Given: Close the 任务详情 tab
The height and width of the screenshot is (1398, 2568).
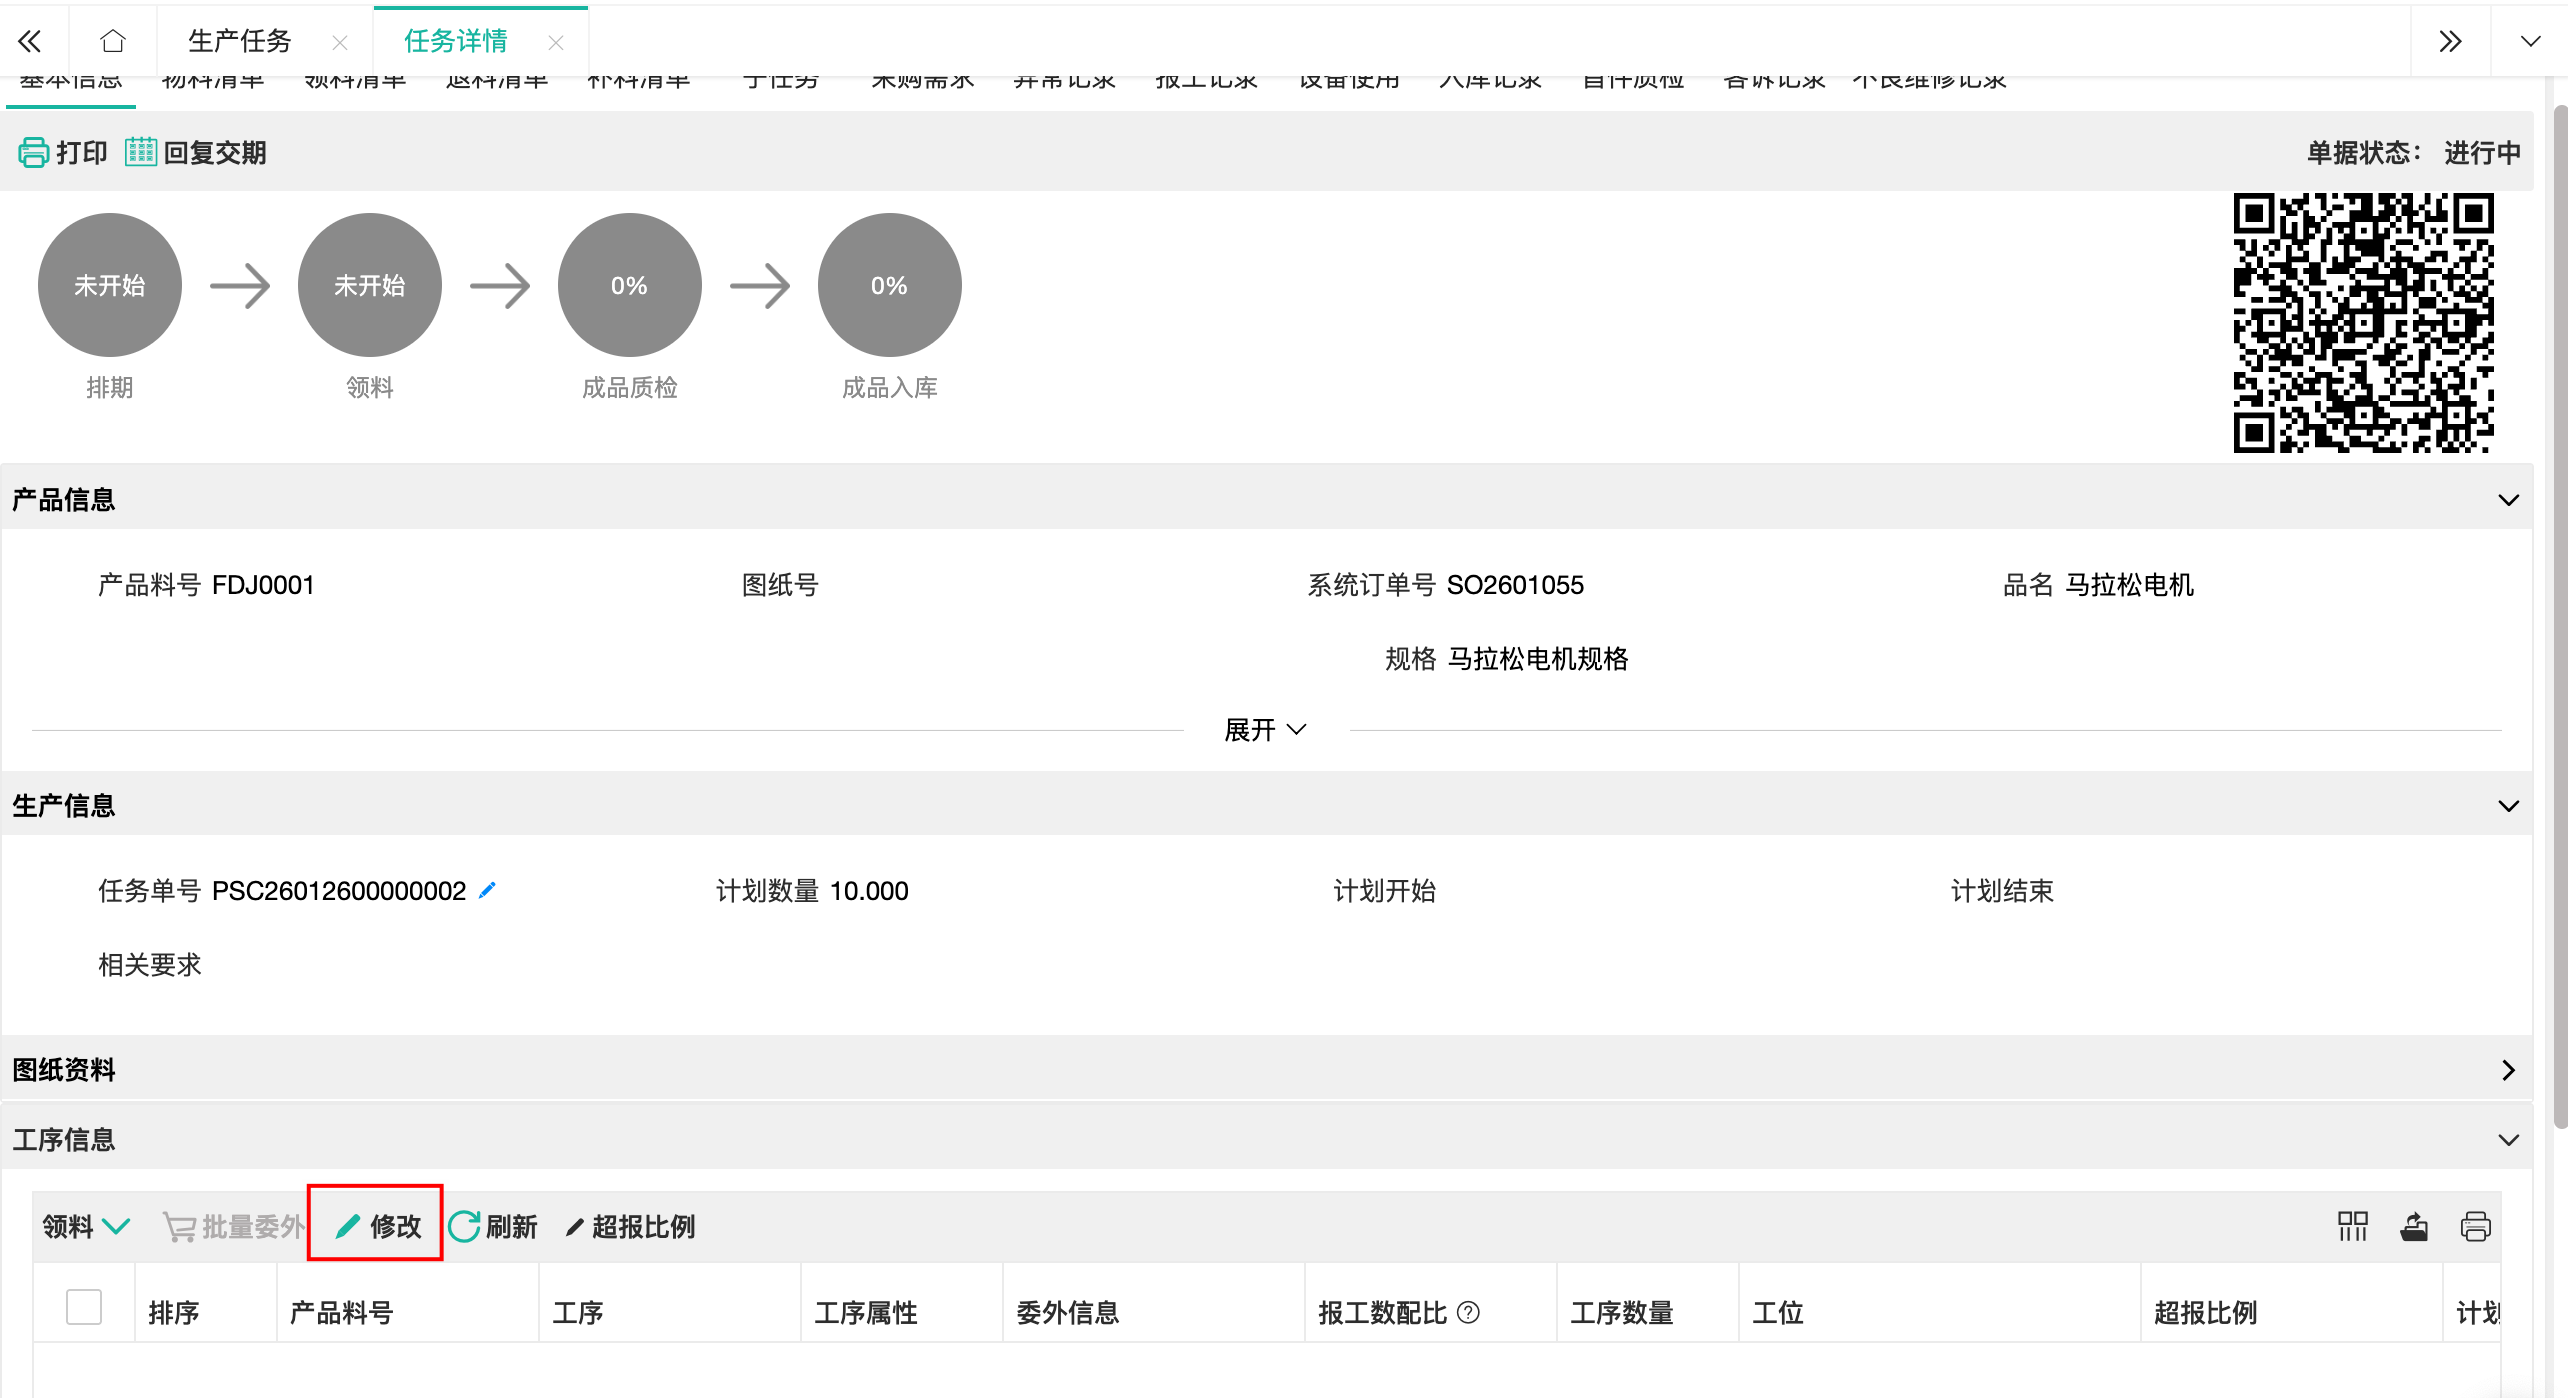Looking at the screenshot, I should 556,42.
